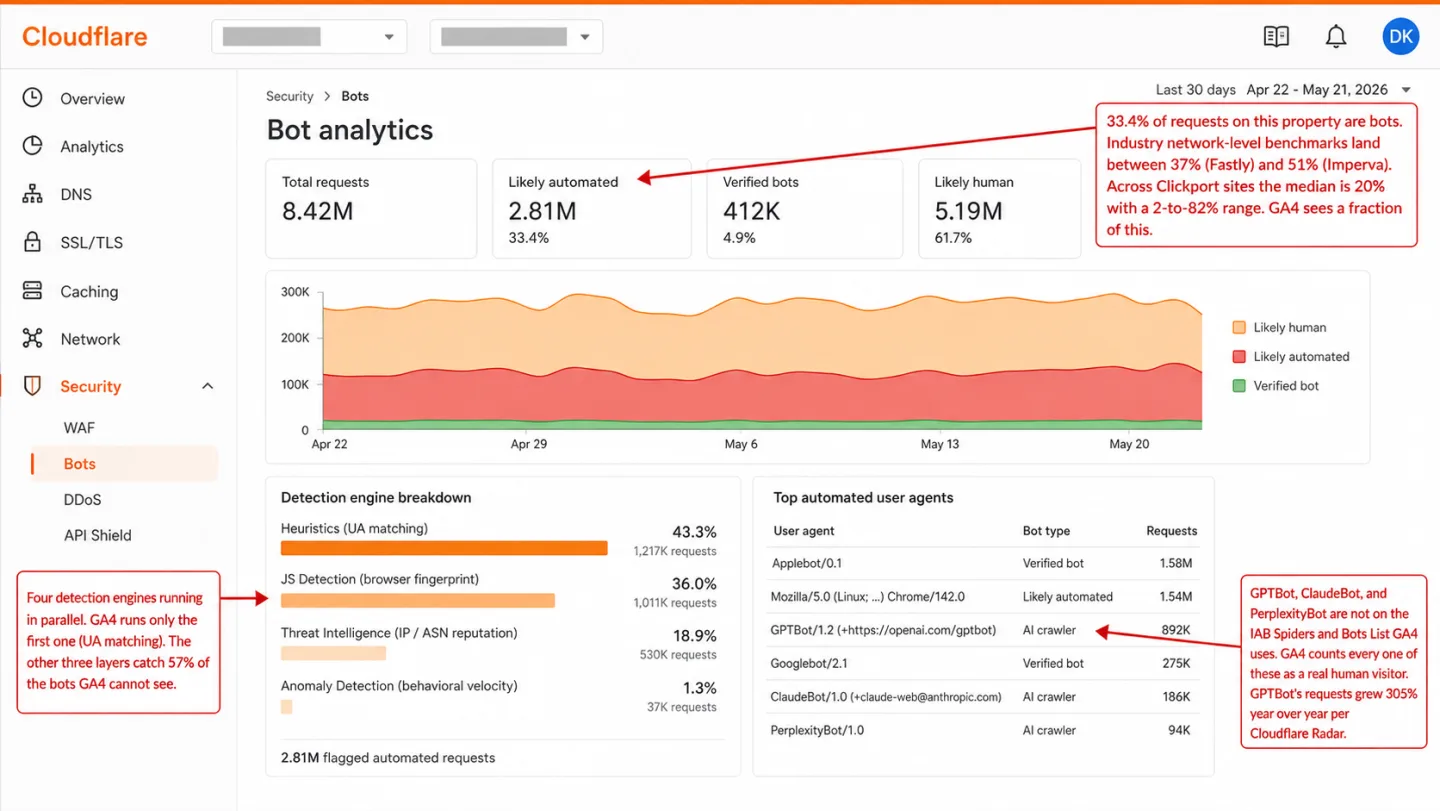Click the Caching server icon
Screen dimensions: 1440x811
(x=33, y=291)
